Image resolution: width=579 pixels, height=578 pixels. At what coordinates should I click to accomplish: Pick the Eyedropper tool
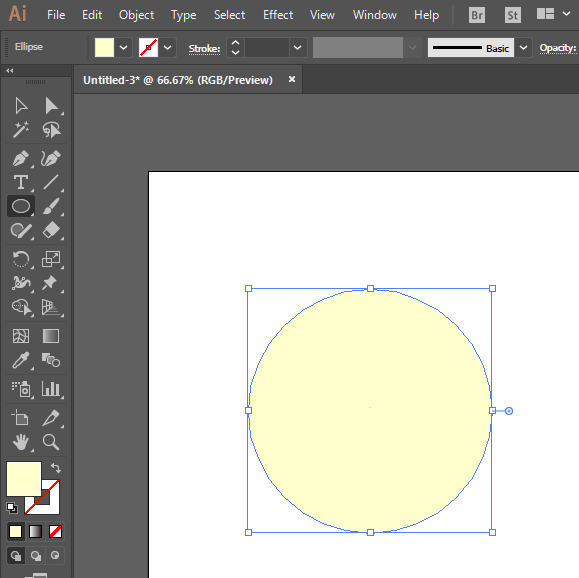click(21, 360)
